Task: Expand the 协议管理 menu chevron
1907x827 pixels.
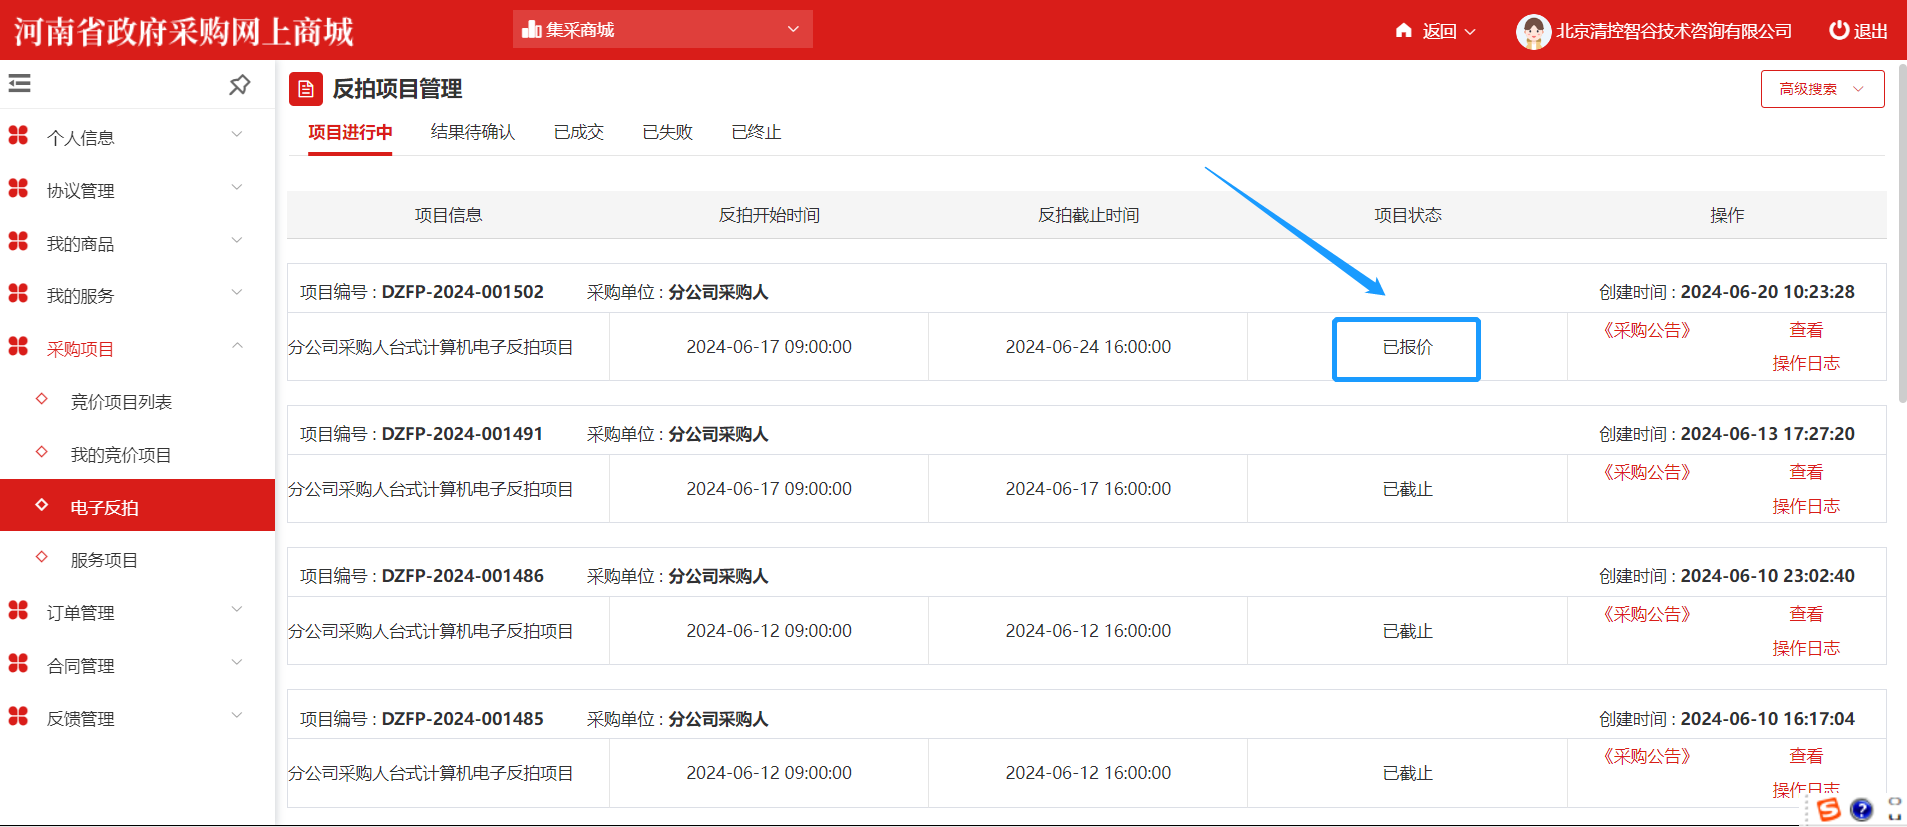Action: coord(237,187)
